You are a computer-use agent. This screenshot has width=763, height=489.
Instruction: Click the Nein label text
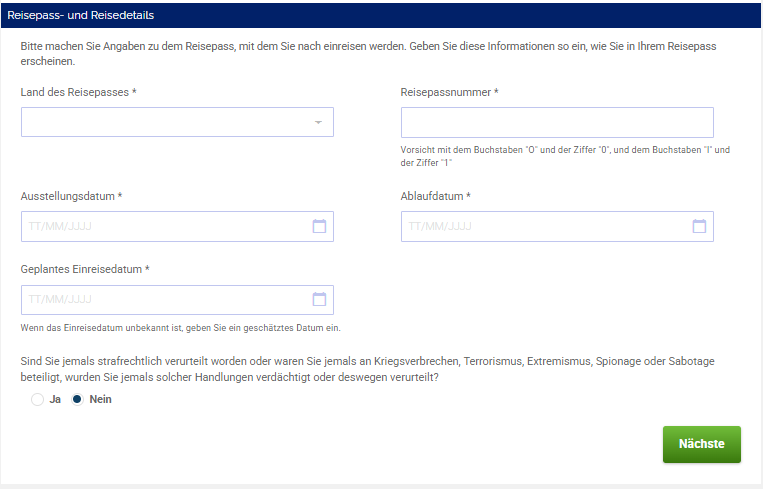tap(100, 399)
